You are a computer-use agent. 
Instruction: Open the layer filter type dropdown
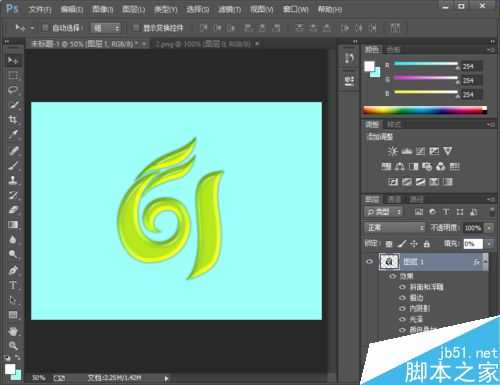(x=383, y=212)
